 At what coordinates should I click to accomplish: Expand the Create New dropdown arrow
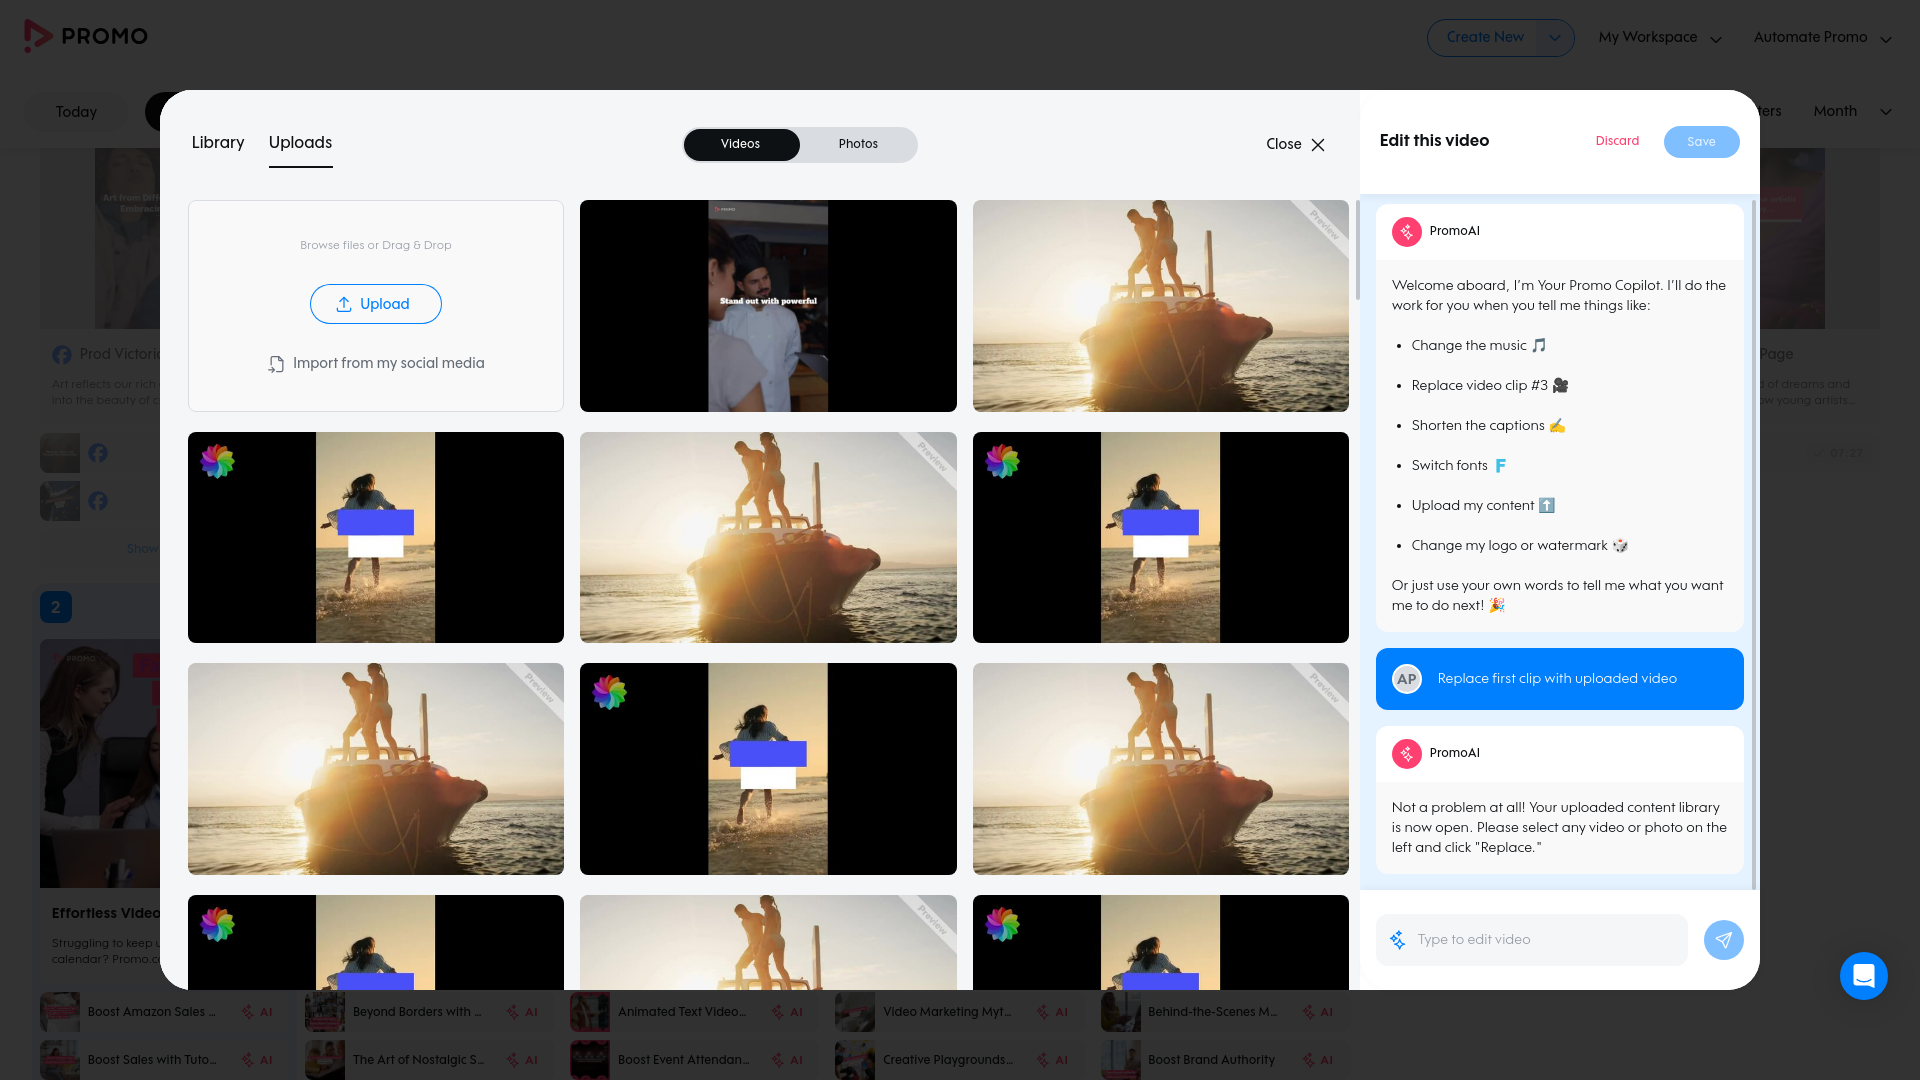(x=1554, y=38)
